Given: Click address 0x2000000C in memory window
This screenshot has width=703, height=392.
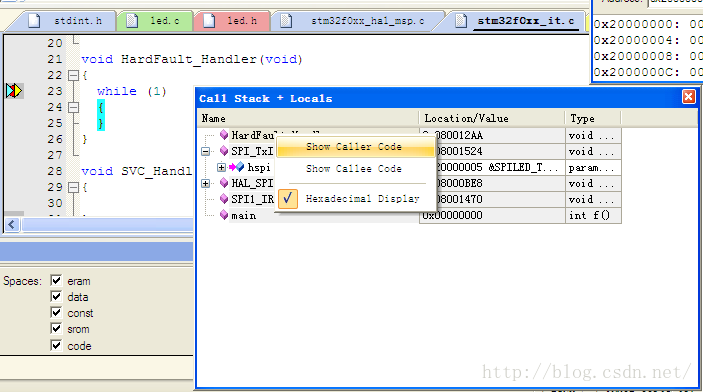Looking at the screenshot, I should click(x=636, y=72).
